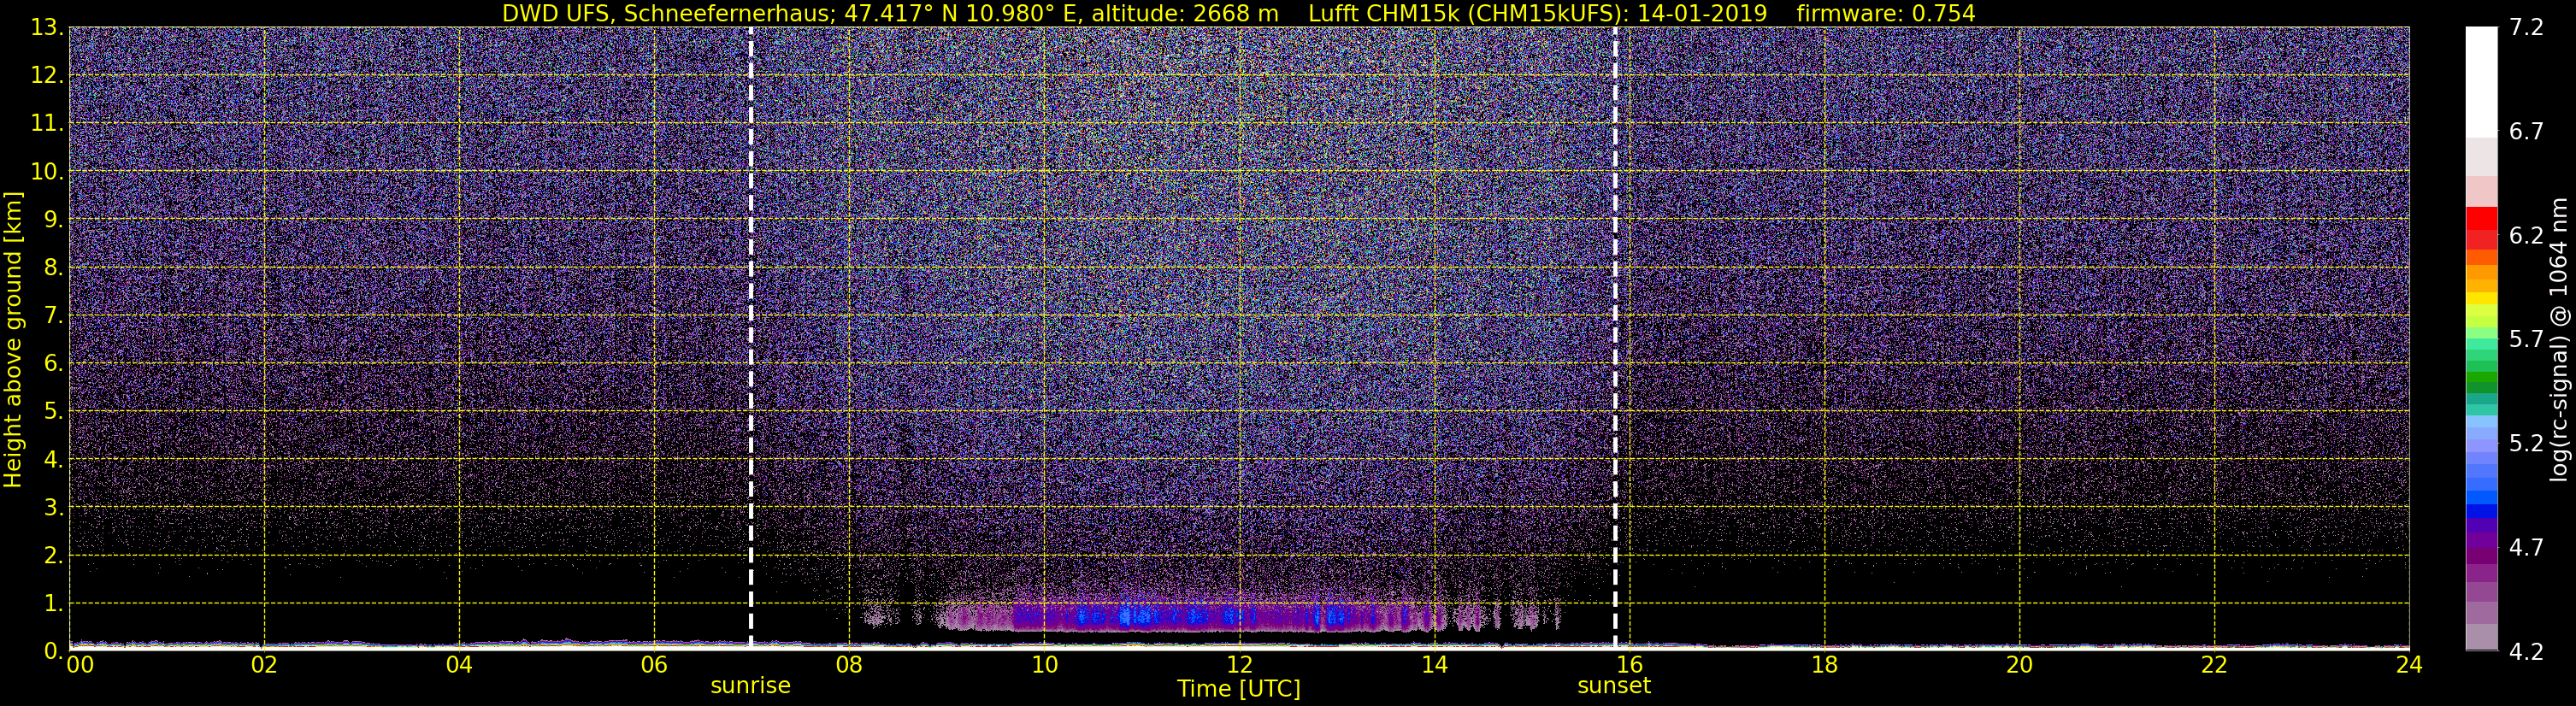Click the colorbar value 5.7

click(x=2526, y=340)
